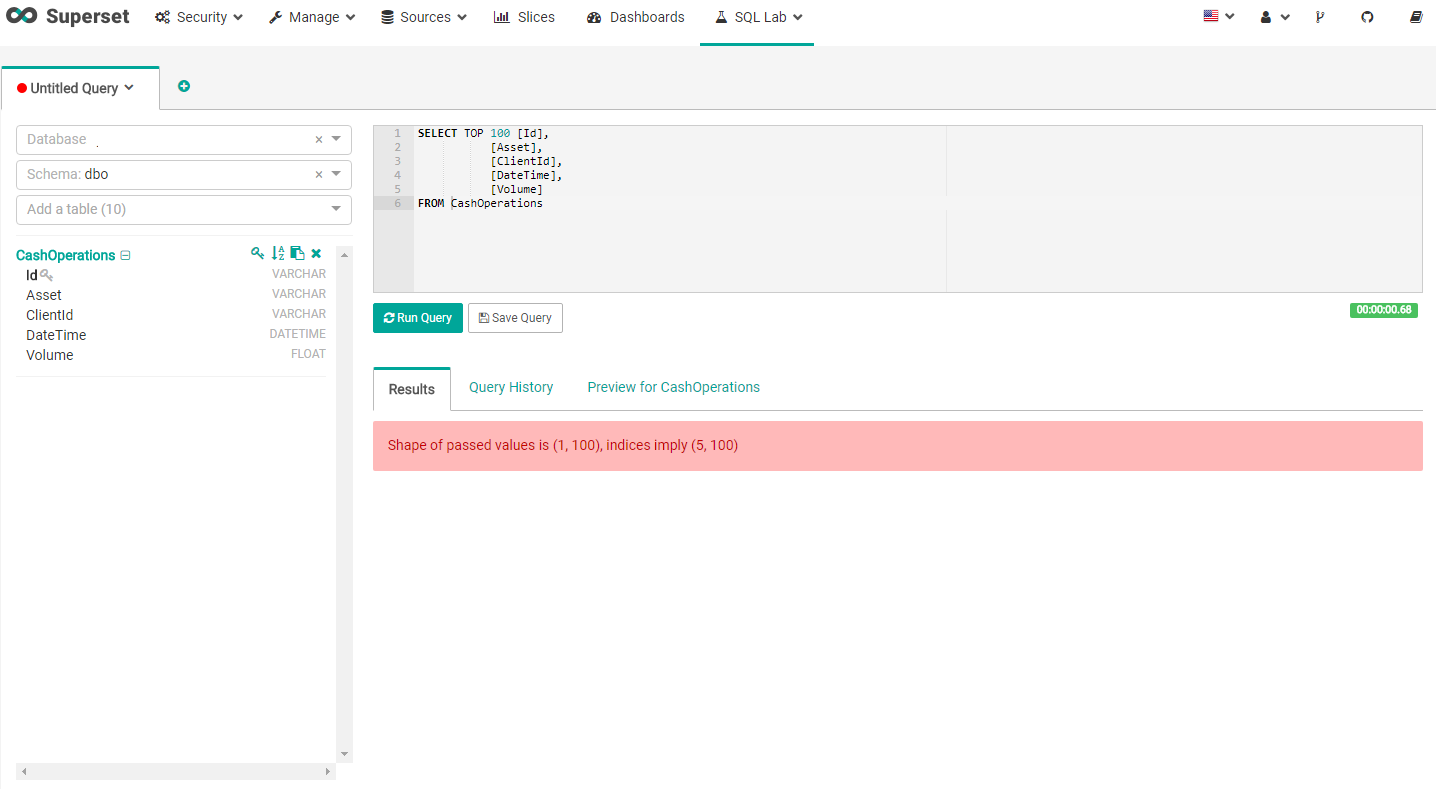Open the SQL Lab menu

pos(757,16)
